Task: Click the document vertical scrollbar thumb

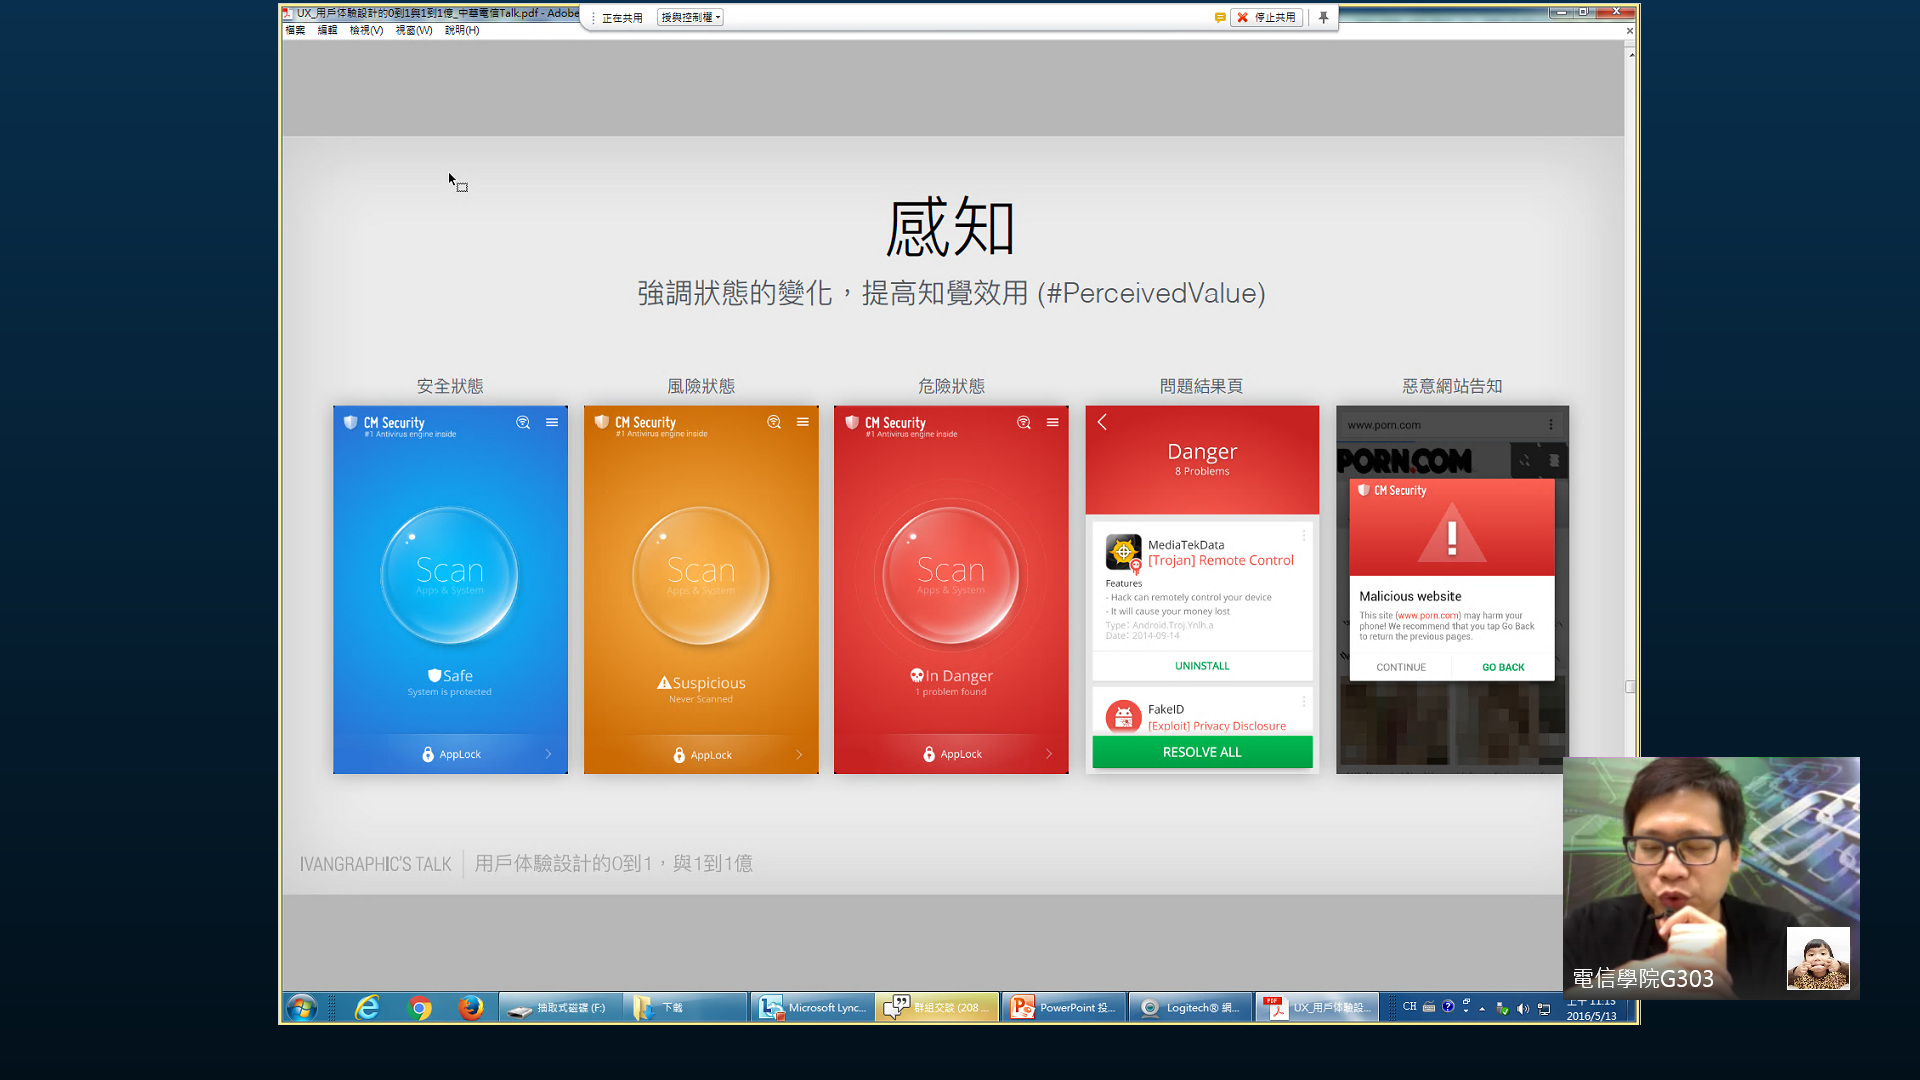Action: (x=1630, y=686)
